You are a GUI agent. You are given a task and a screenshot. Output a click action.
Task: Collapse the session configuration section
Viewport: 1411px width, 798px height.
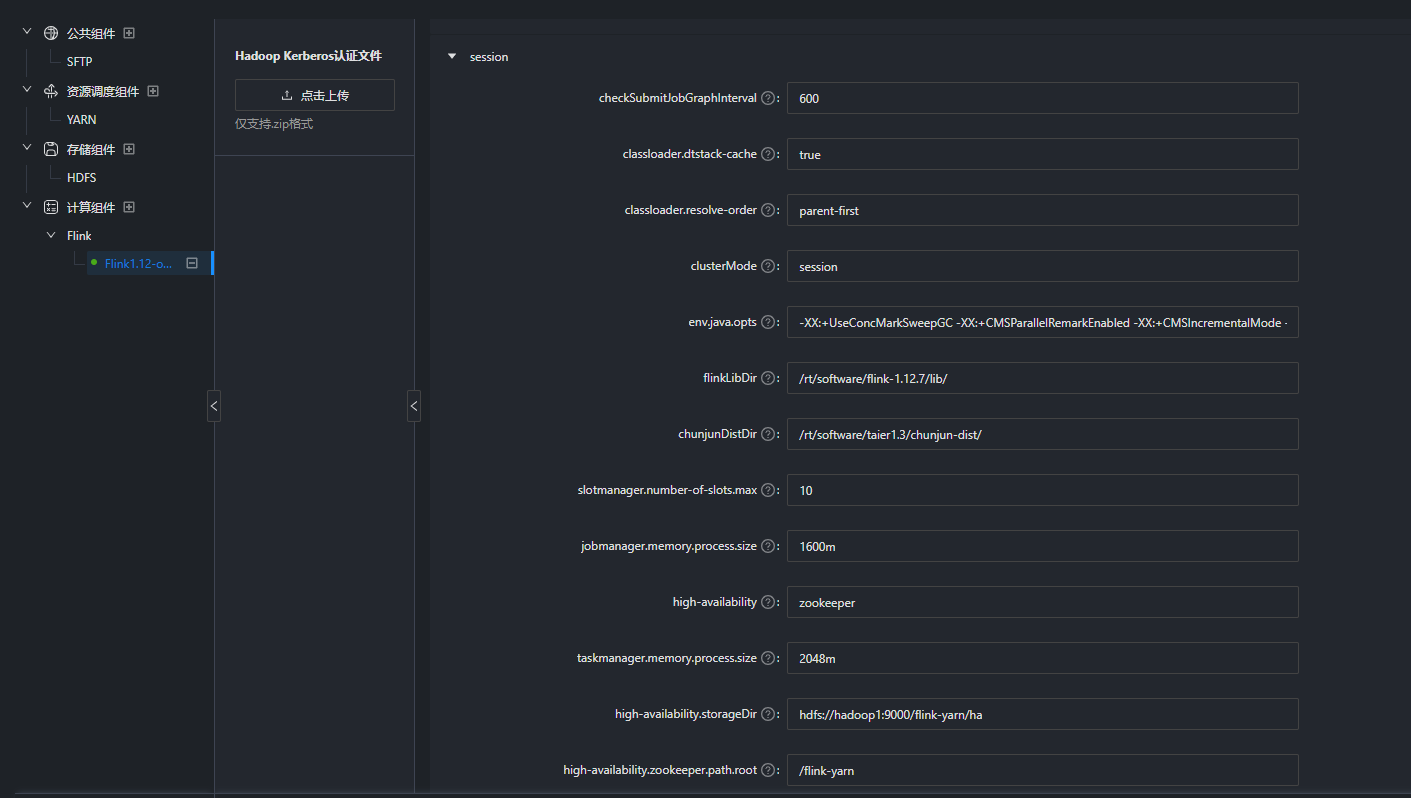click(452, 56)
